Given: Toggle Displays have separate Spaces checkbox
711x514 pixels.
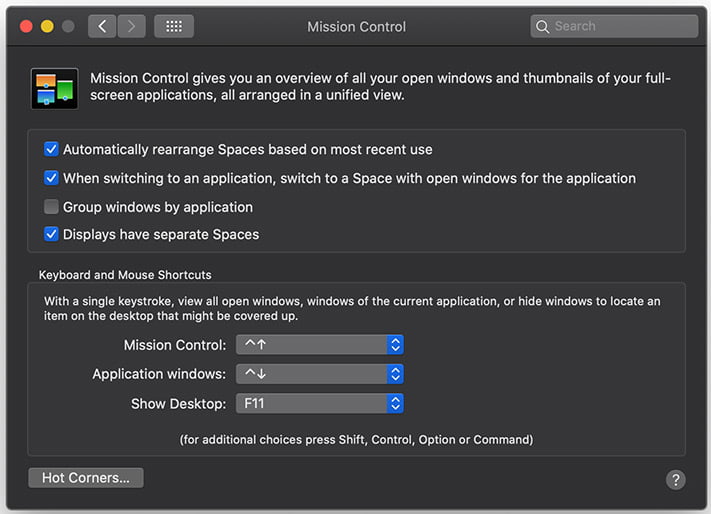Looking at the screenshot, I should (x=51, y=234).
